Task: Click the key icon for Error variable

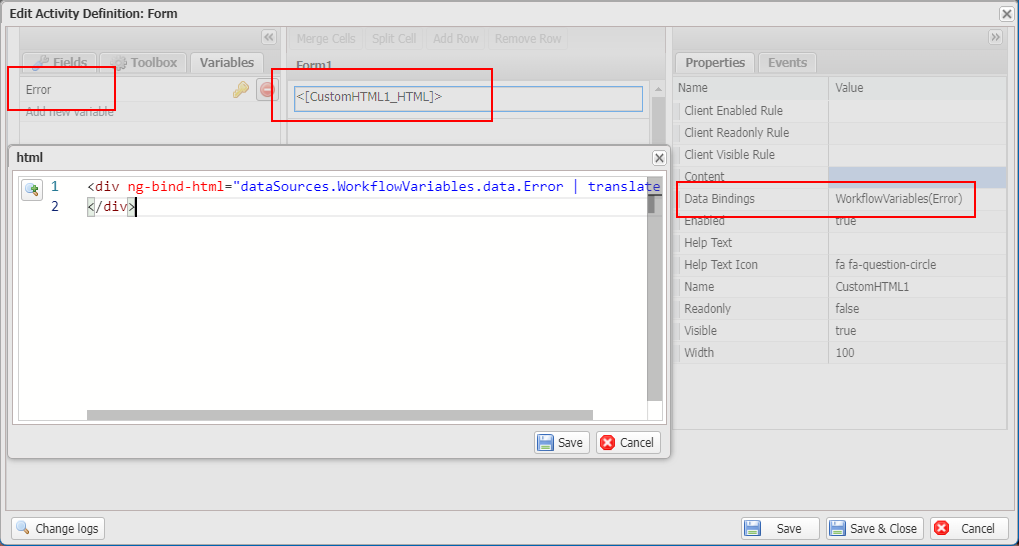Action: point(241,90)
